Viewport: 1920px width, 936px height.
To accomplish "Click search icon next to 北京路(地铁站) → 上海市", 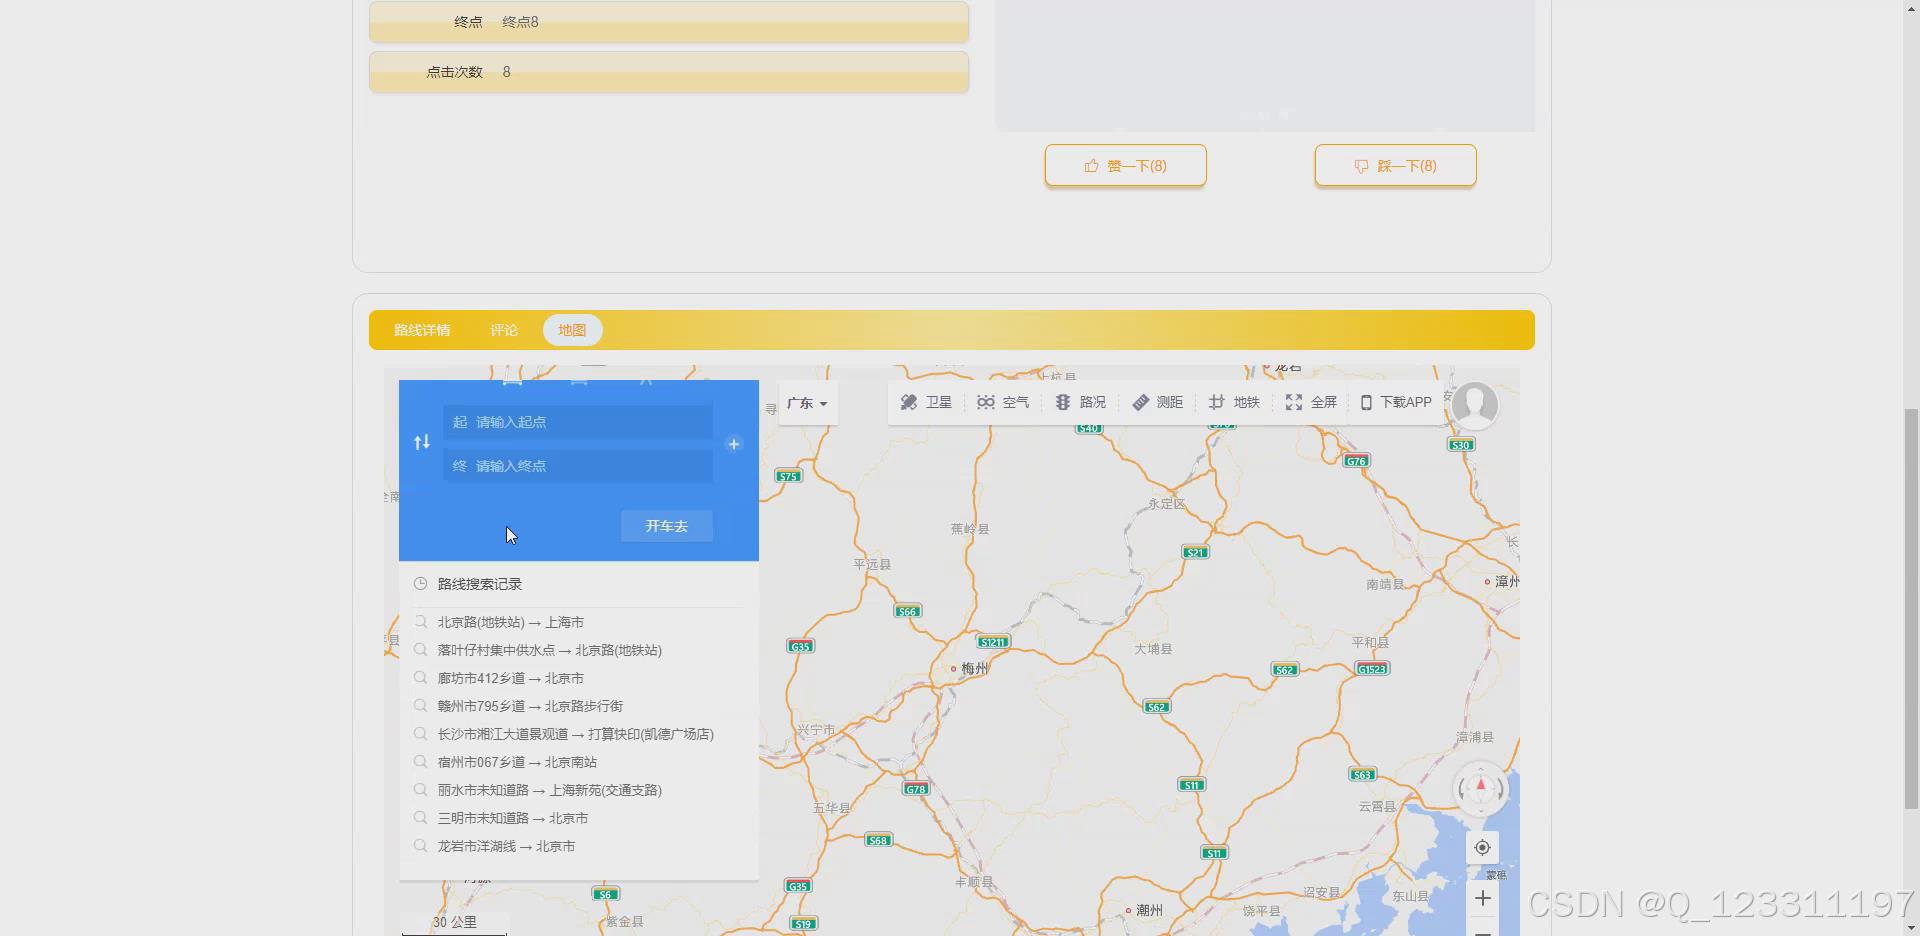I will 421,622.
